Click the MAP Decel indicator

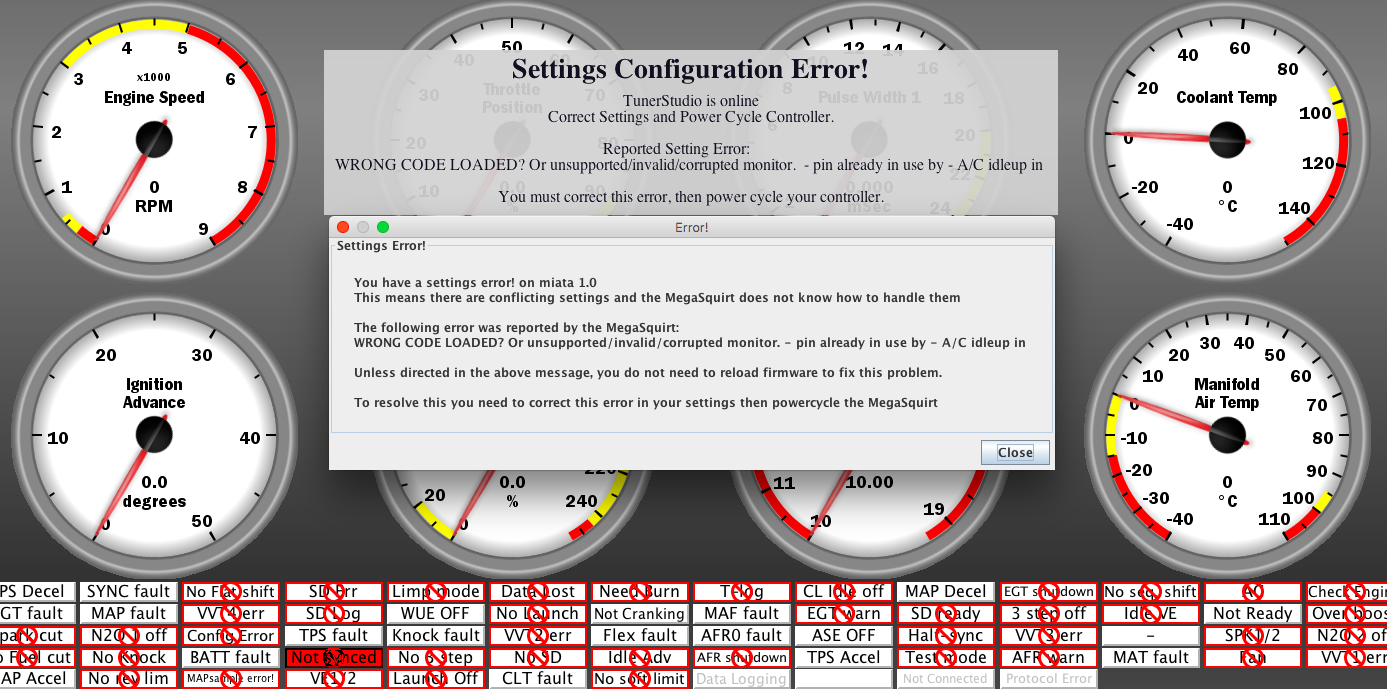click(945, 591)
